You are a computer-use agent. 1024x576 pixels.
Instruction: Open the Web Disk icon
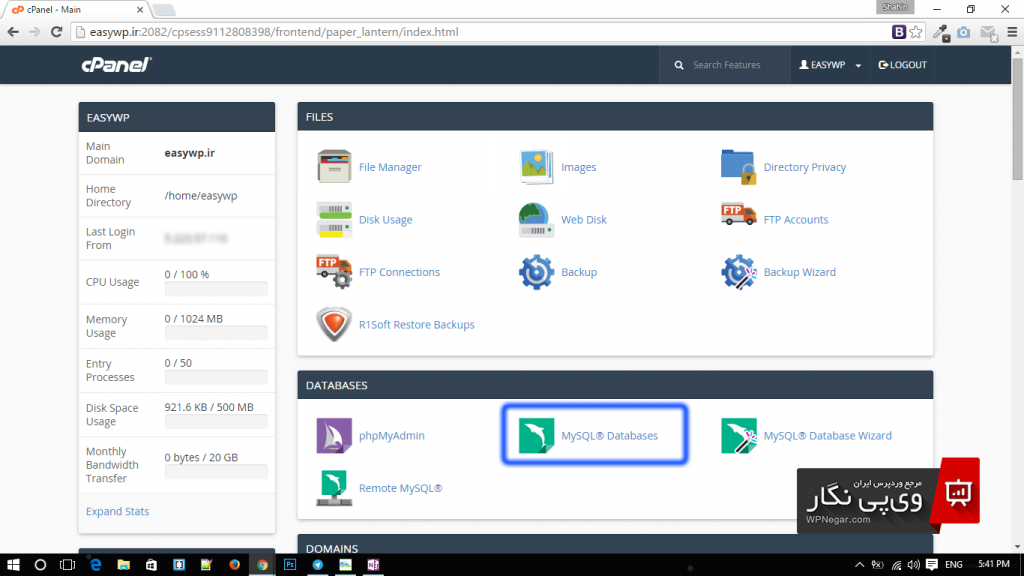point(536,219)
